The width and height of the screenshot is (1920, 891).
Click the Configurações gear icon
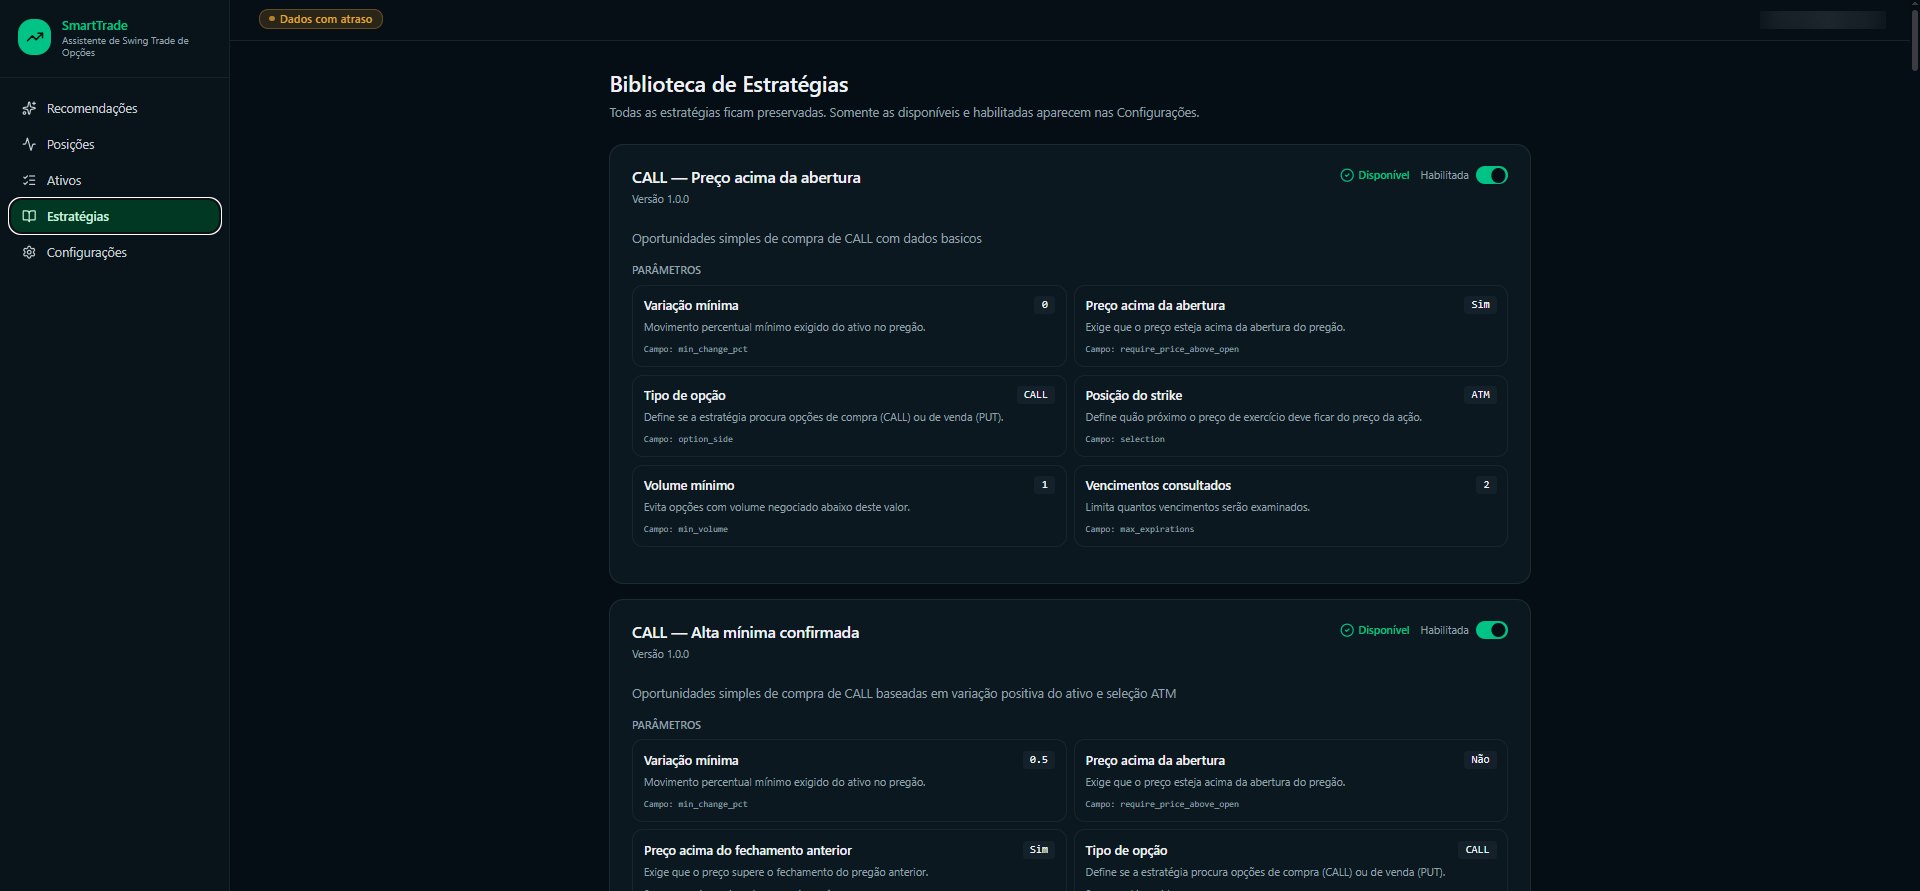click(x=29, y=252)
